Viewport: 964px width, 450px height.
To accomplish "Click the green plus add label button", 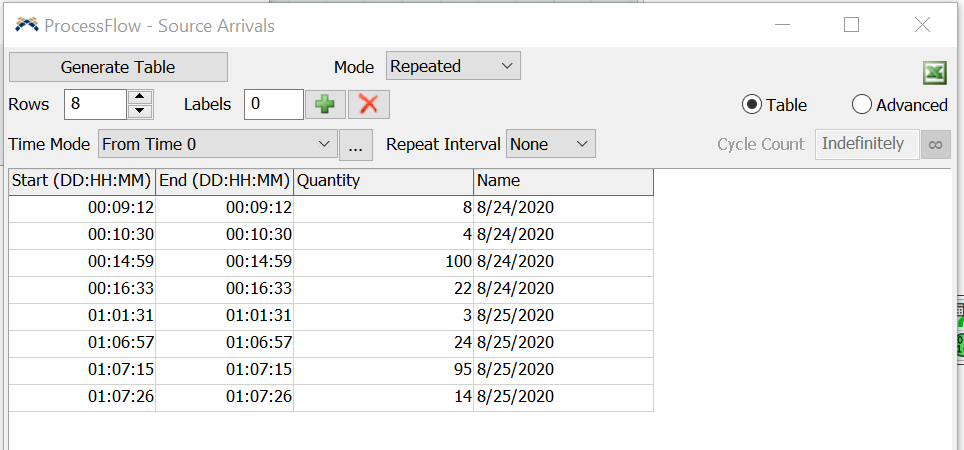I will [324, 104].
